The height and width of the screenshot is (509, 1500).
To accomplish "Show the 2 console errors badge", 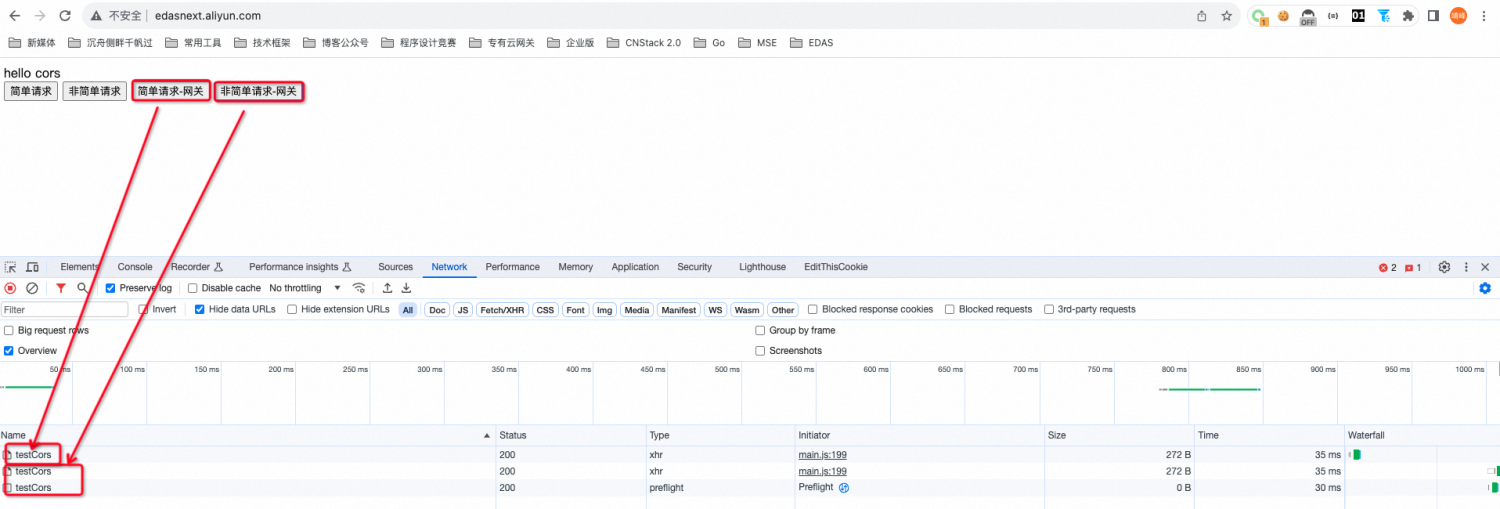I will tap(1388, 268).
